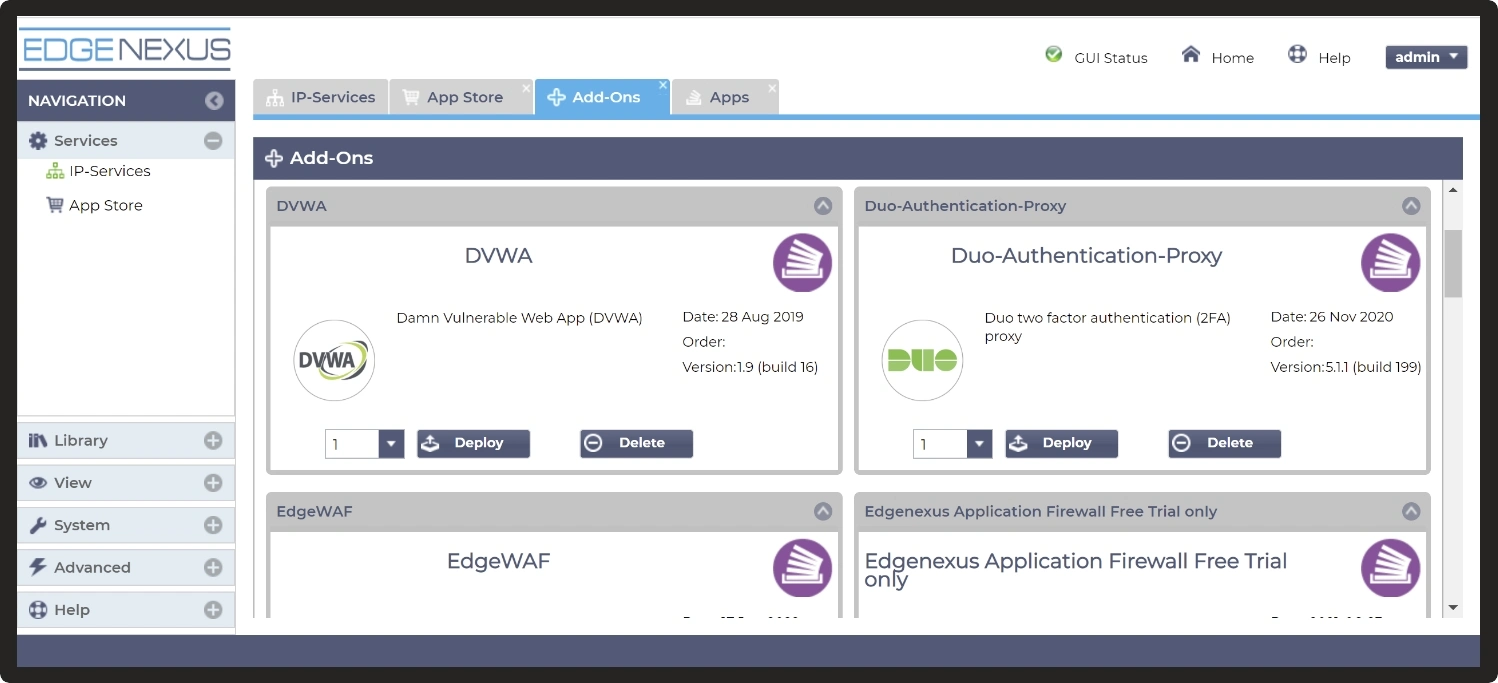This screenshot has height=683, width=1498.
Task: Click the App Store cart icon in sidebar
Action: [55, 205]
